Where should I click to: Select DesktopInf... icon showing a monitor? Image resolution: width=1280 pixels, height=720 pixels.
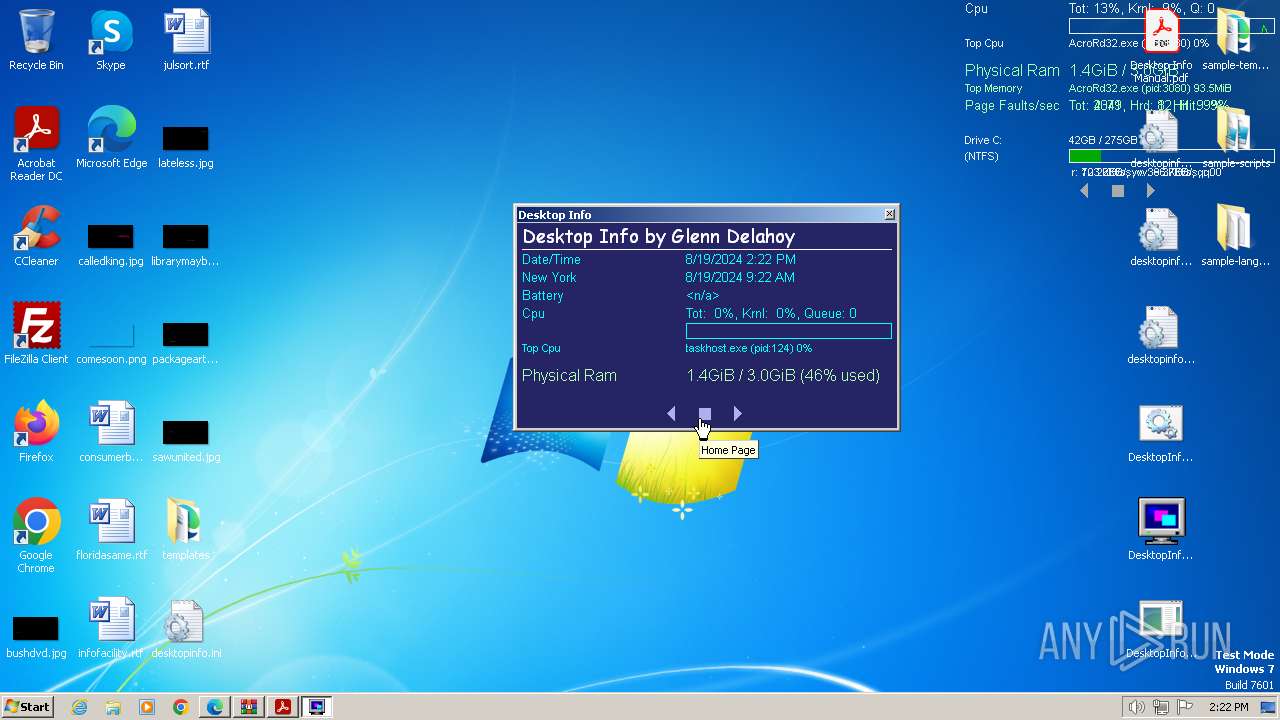1161,531
